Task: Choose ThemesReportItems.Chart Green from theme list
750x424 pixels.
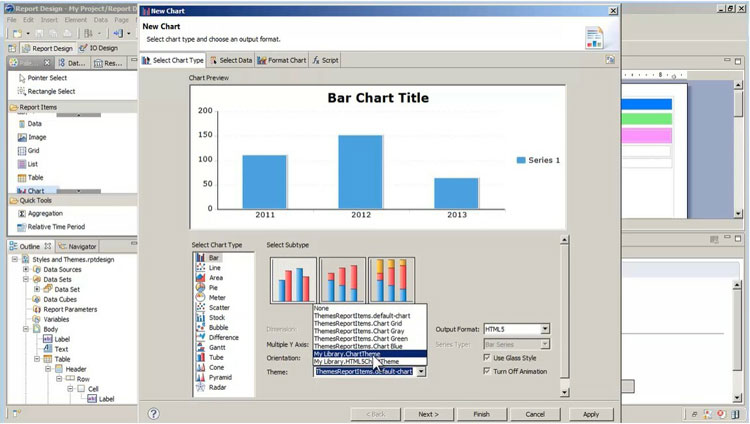Action: tap(360, 338)
